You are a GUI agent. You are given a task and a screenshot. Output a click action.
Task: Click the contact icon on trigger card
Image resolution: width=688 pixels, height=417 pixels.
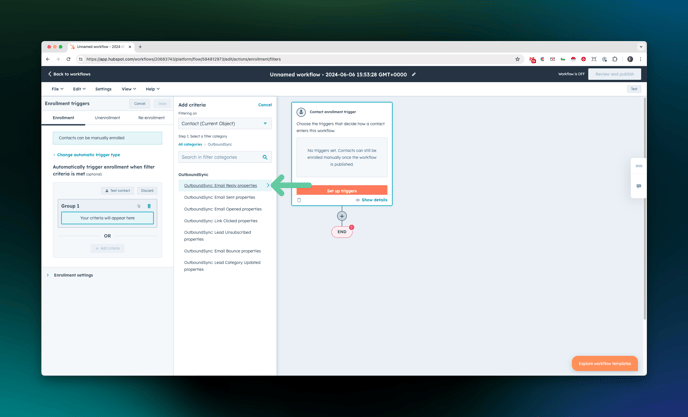(301, 112)
